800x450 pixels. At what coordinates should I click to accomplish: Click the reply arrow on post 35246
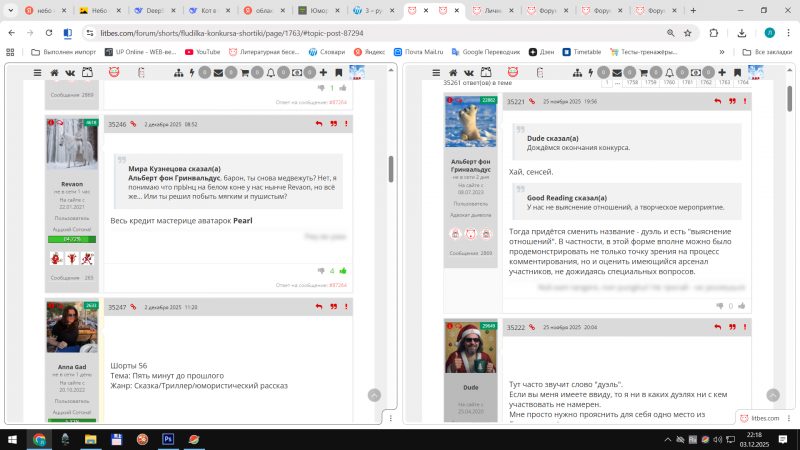click(x=319, y=124)
